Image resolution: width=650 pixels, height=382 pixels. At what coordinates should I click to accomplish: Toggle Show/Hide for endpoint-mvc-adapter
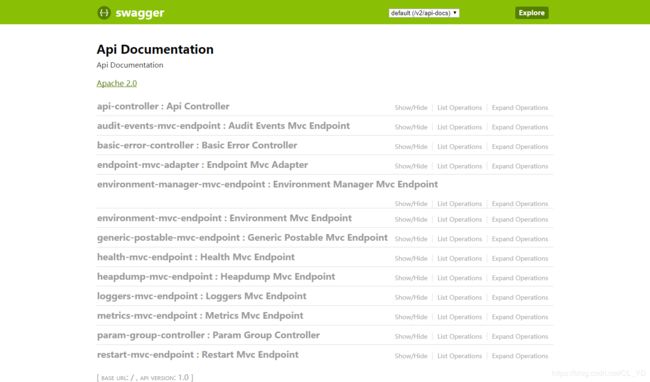[411, 166]
